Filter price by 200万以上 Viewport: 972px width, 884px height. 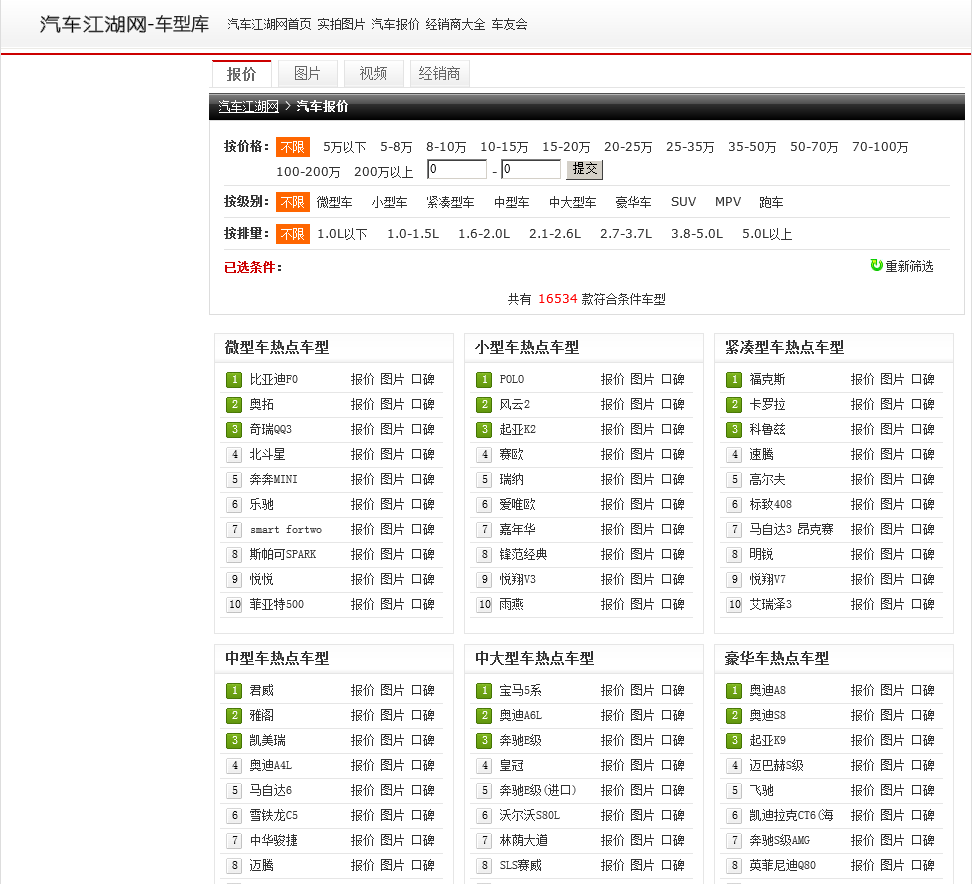383,172
